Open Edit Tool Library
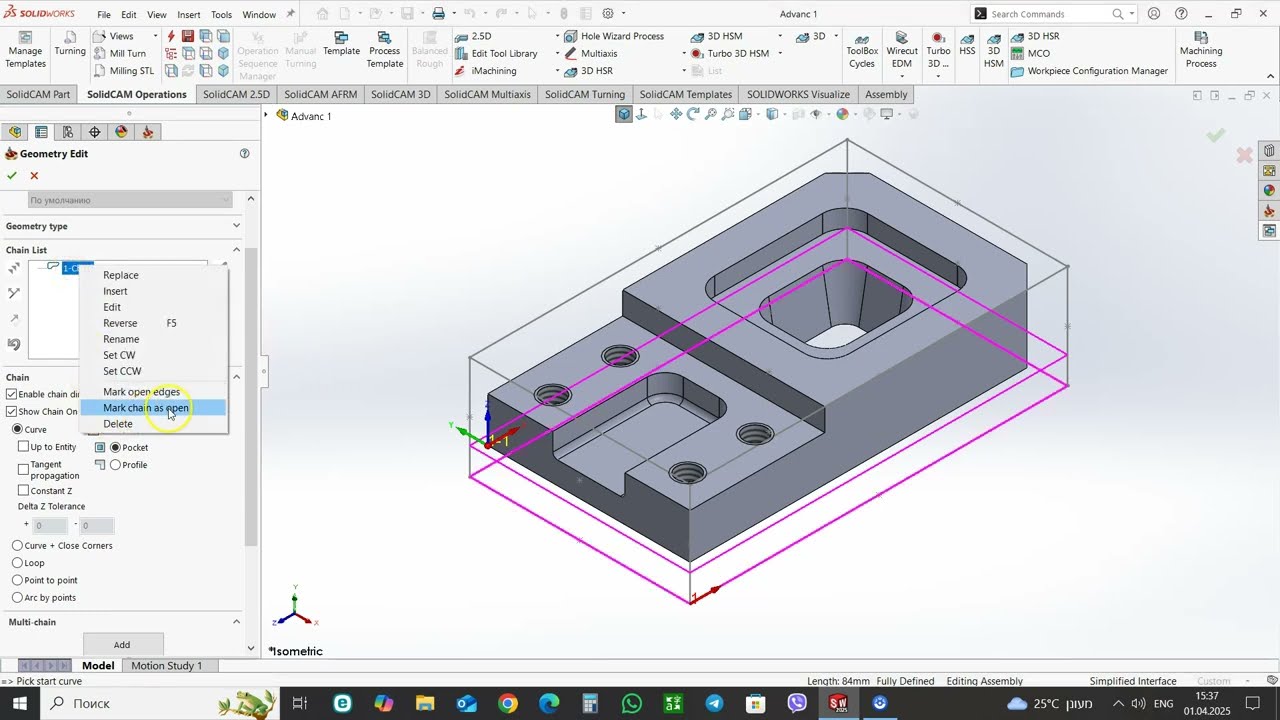The image size is (1280, 720). pos(495,53)
